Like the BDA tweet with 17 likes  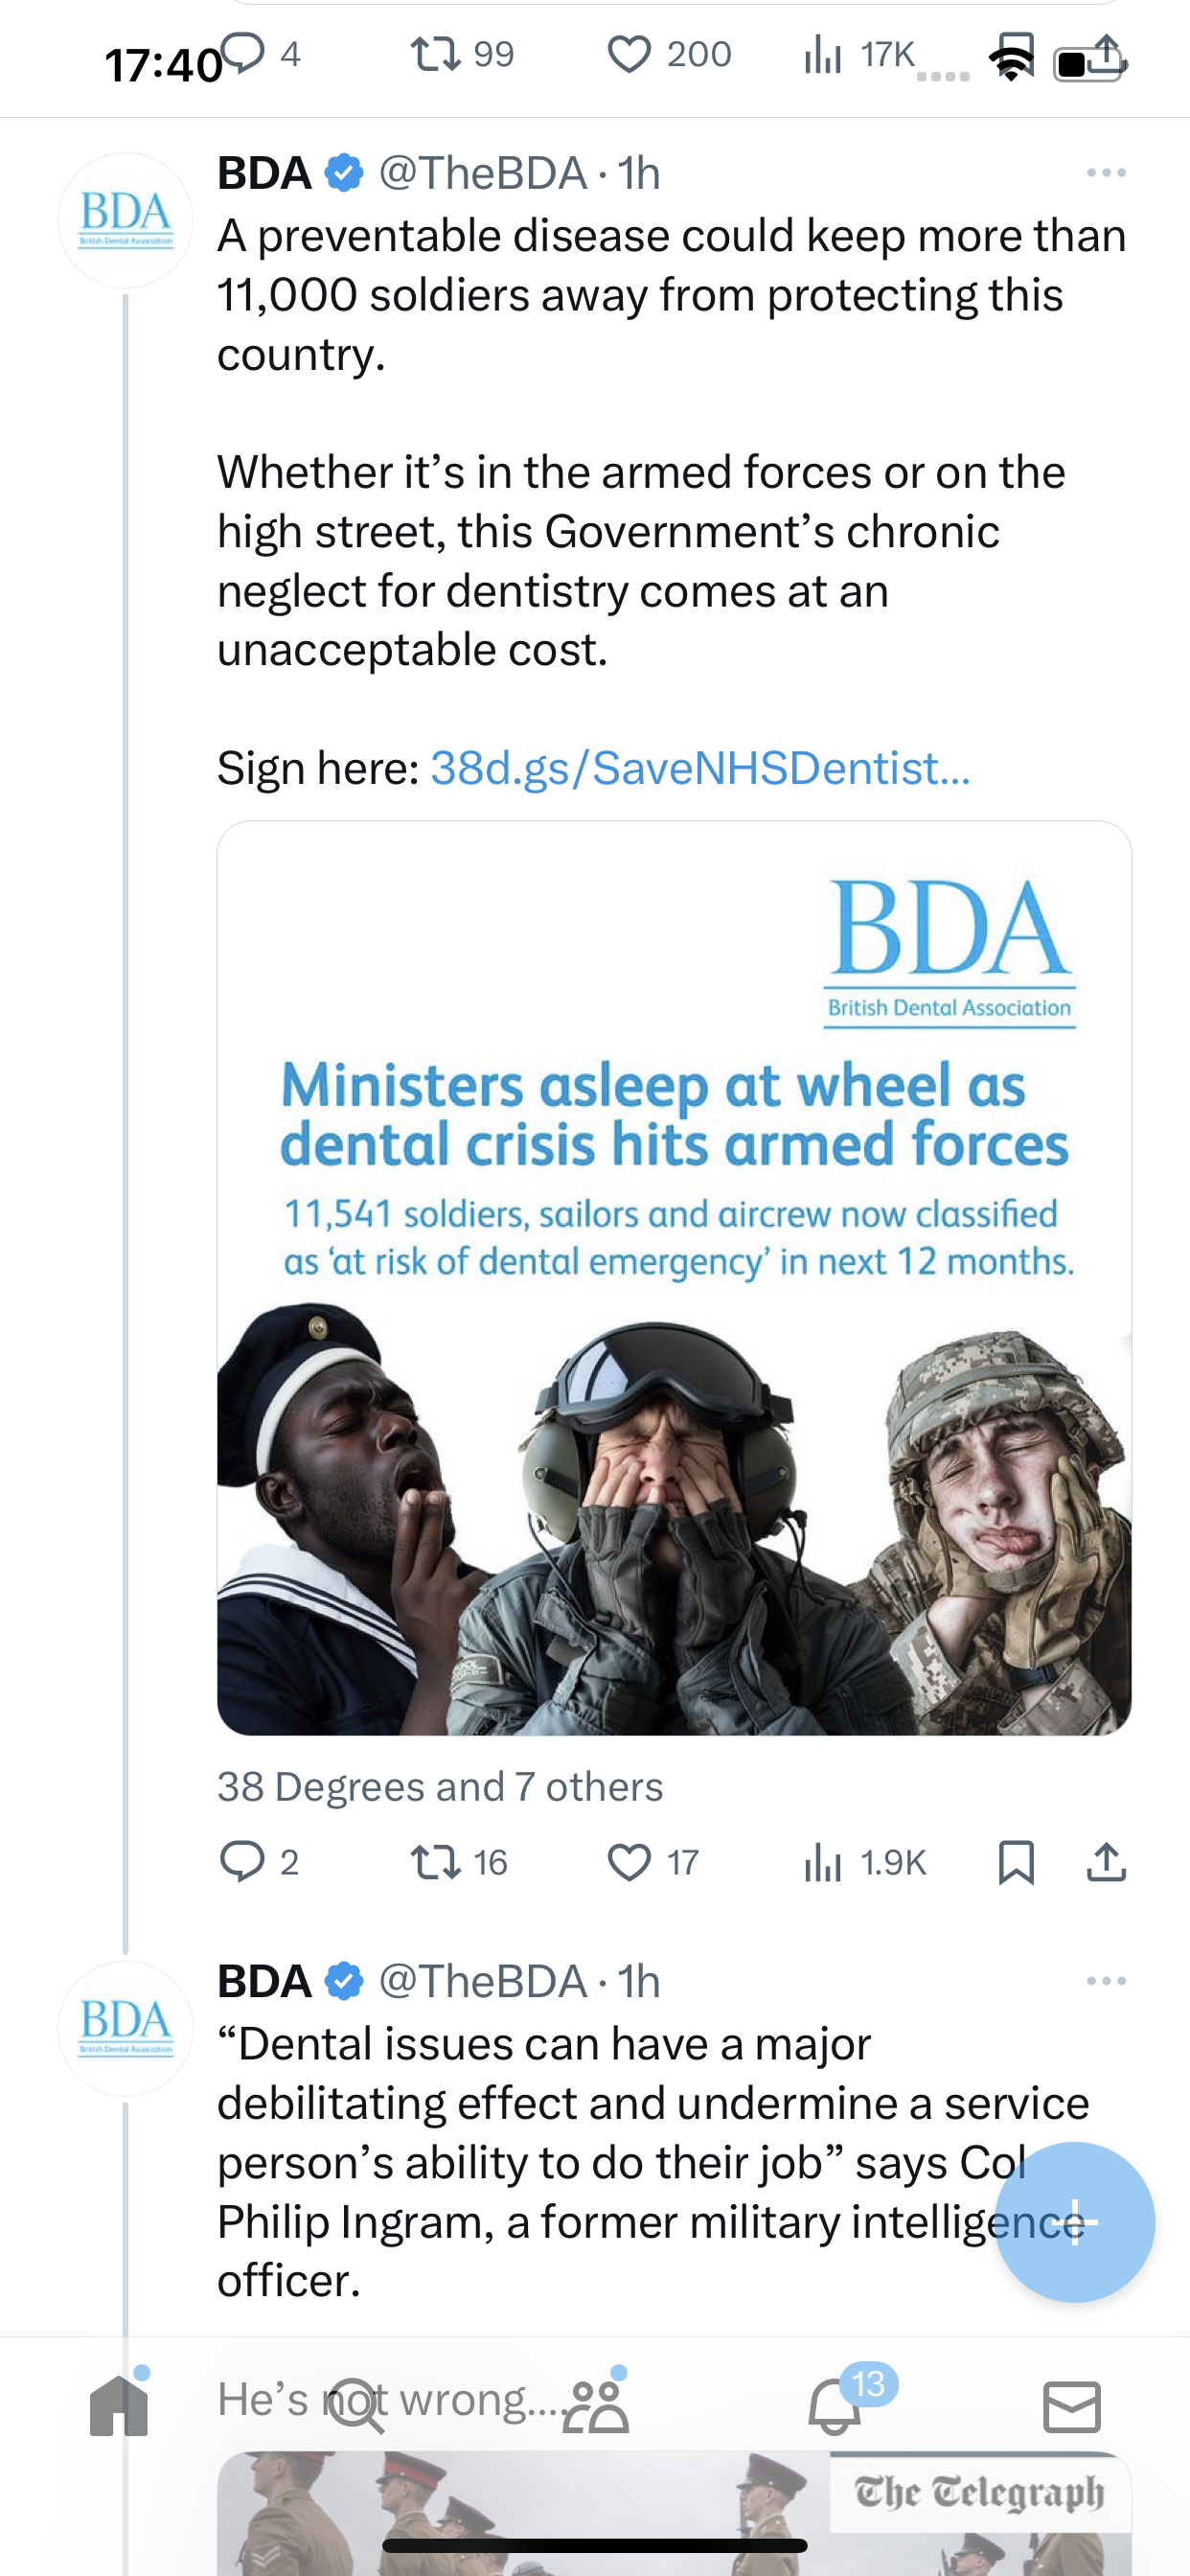click(653, 1862)
